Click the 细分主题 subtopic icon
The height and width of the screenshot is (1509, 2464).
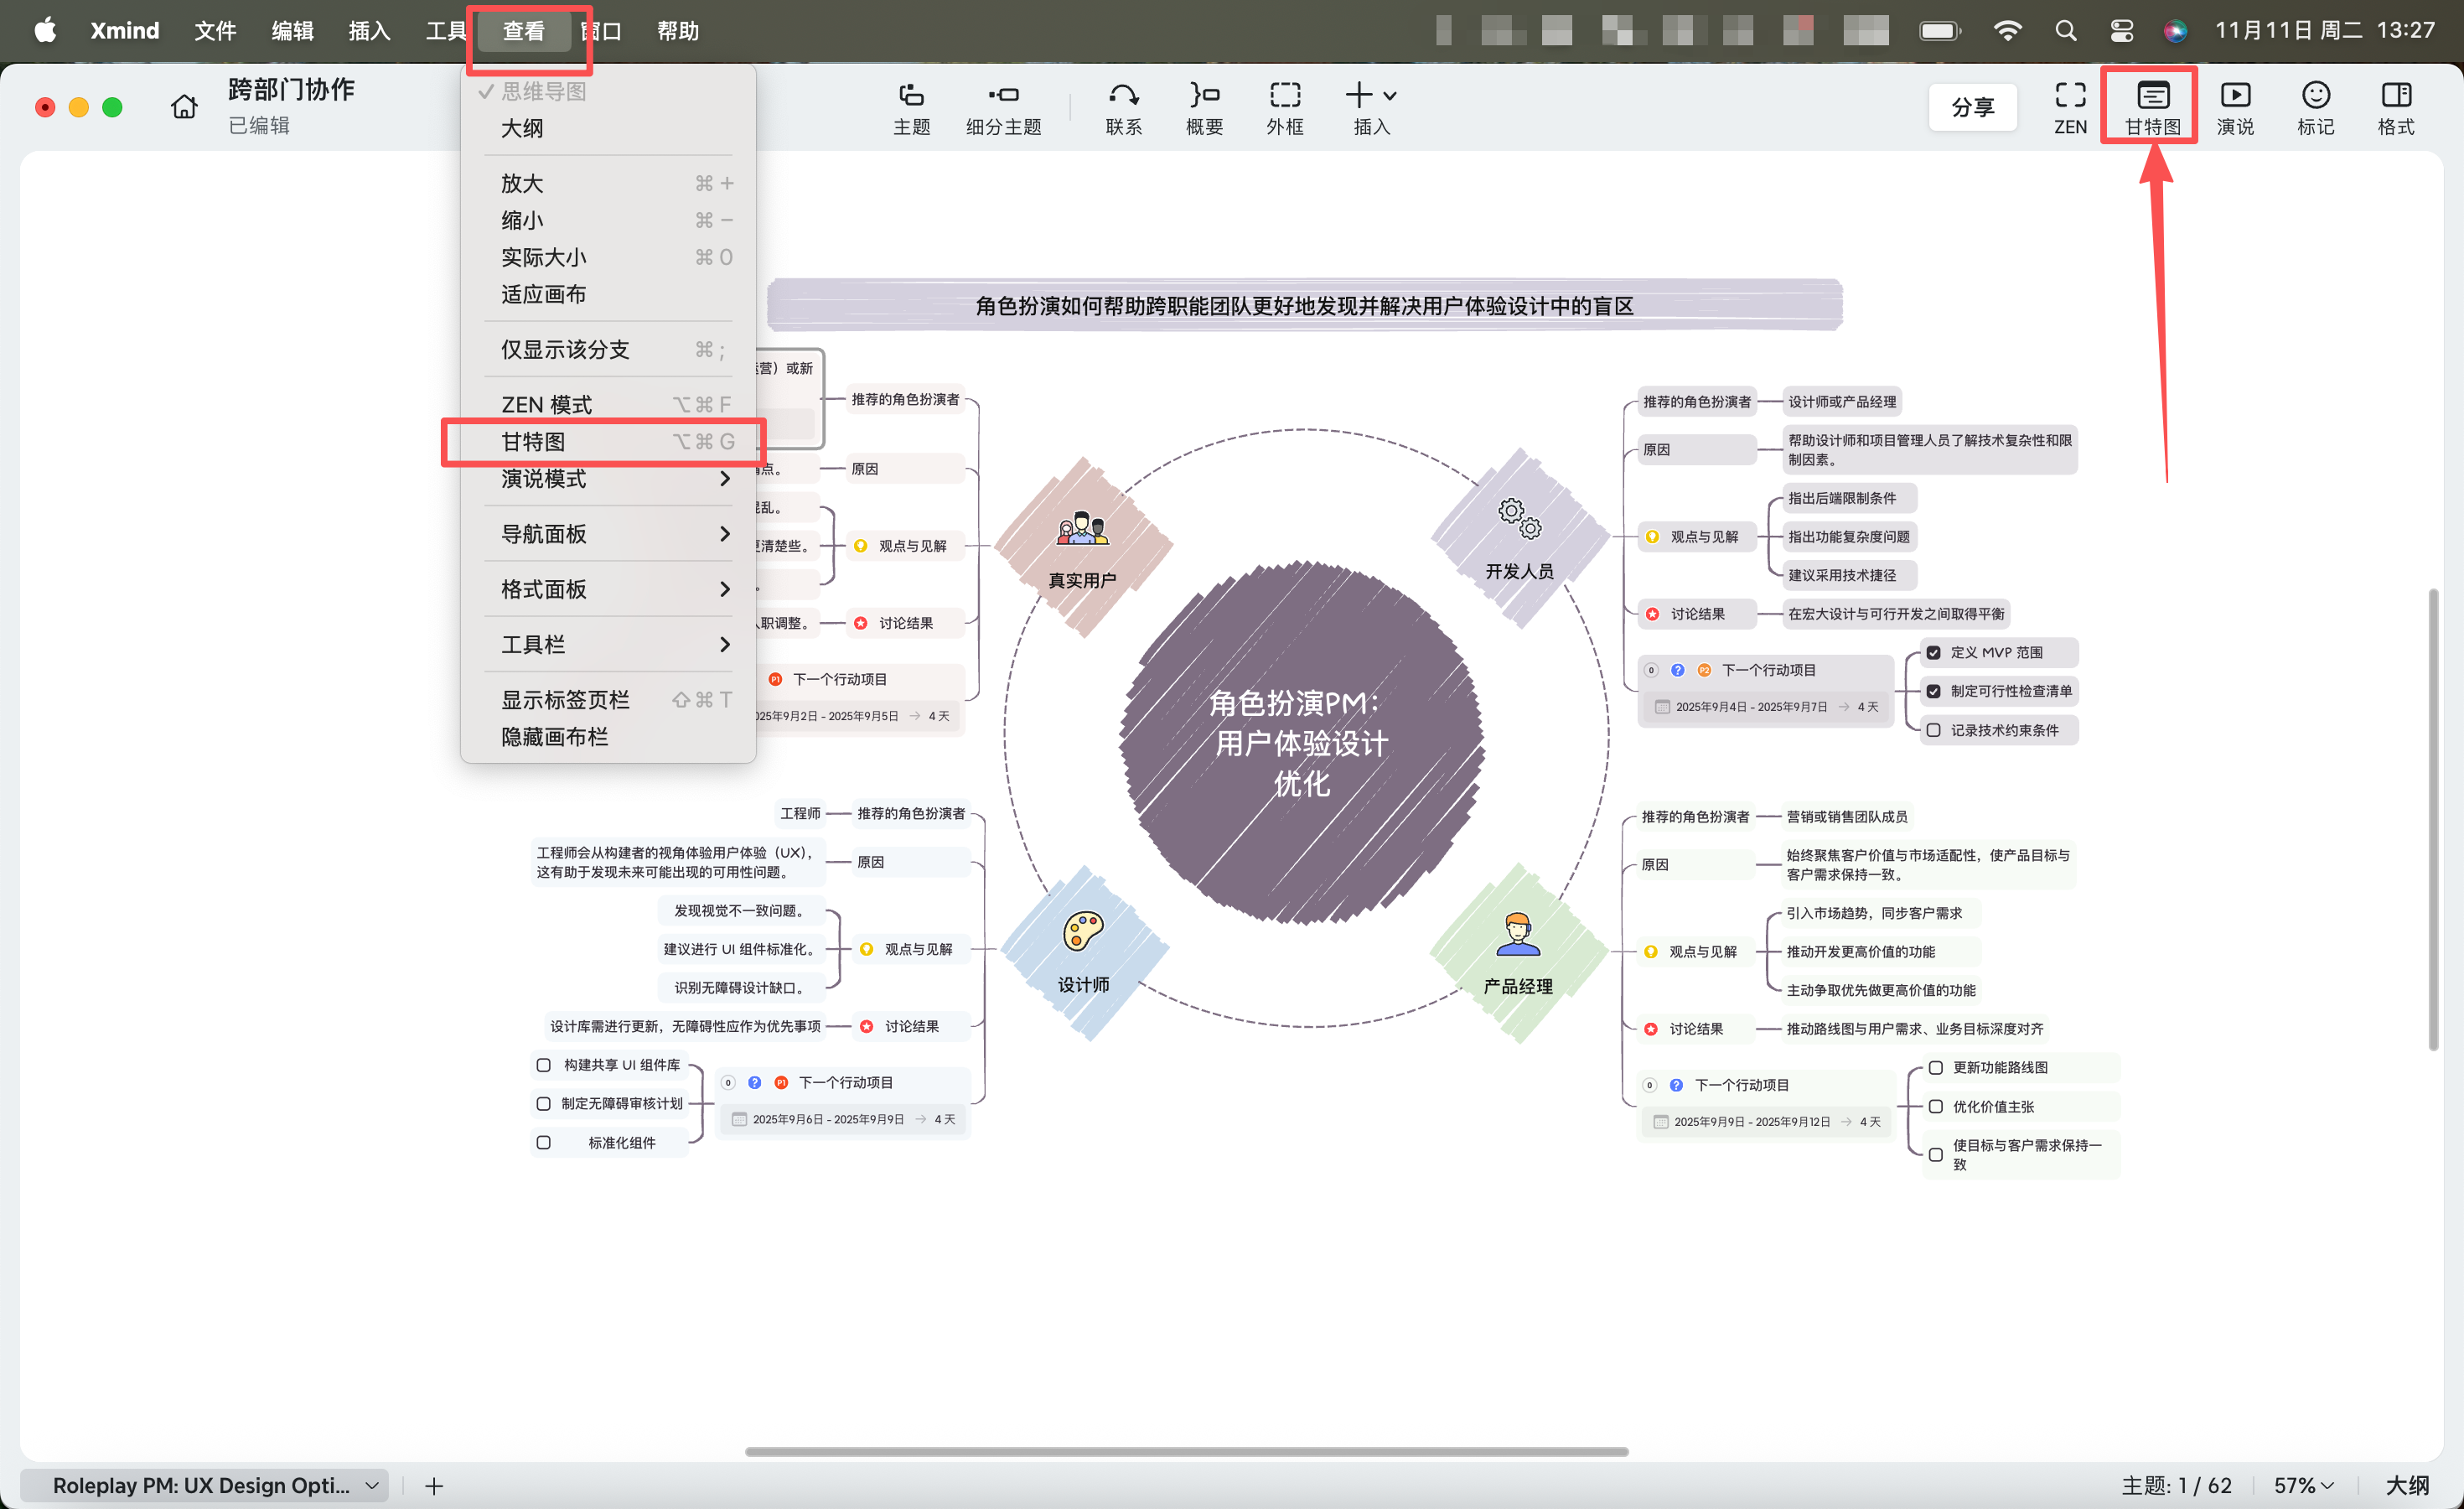tap(1003, 96)
